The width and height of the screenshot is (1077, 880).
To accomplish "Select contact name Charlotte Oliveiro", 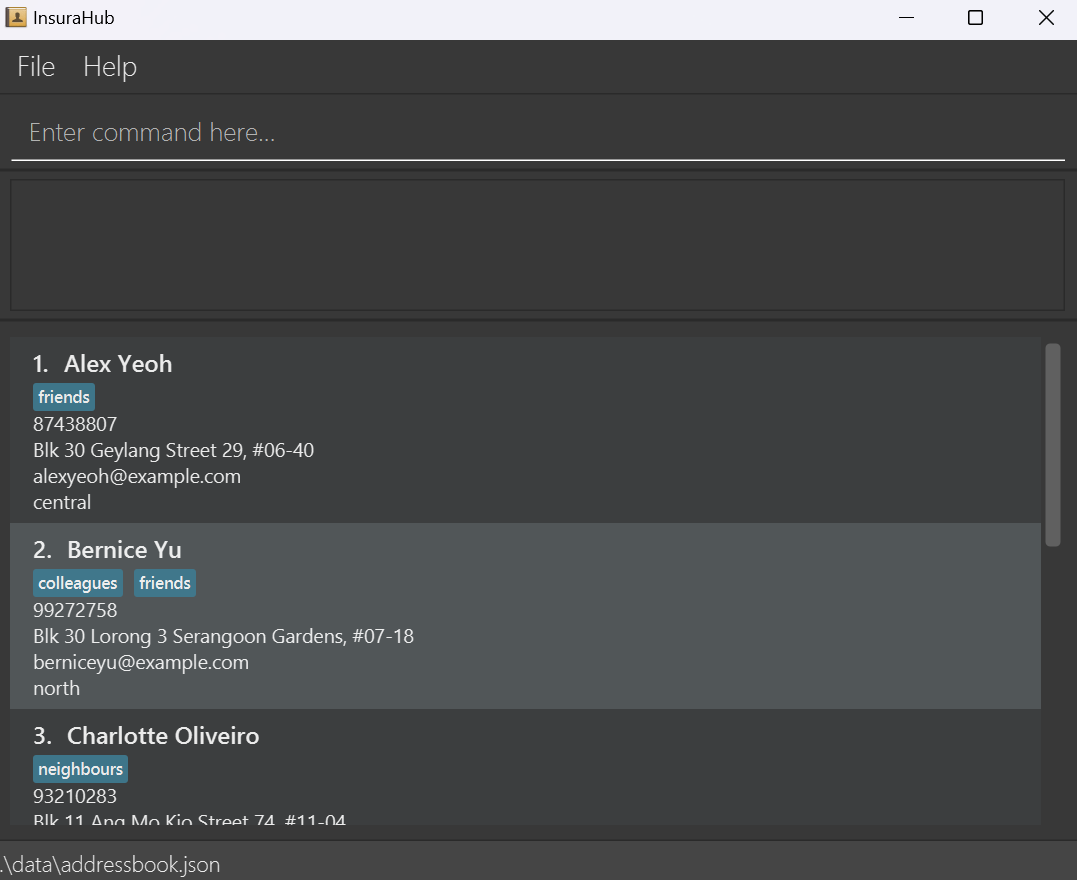I will click(x=163, y=736).
